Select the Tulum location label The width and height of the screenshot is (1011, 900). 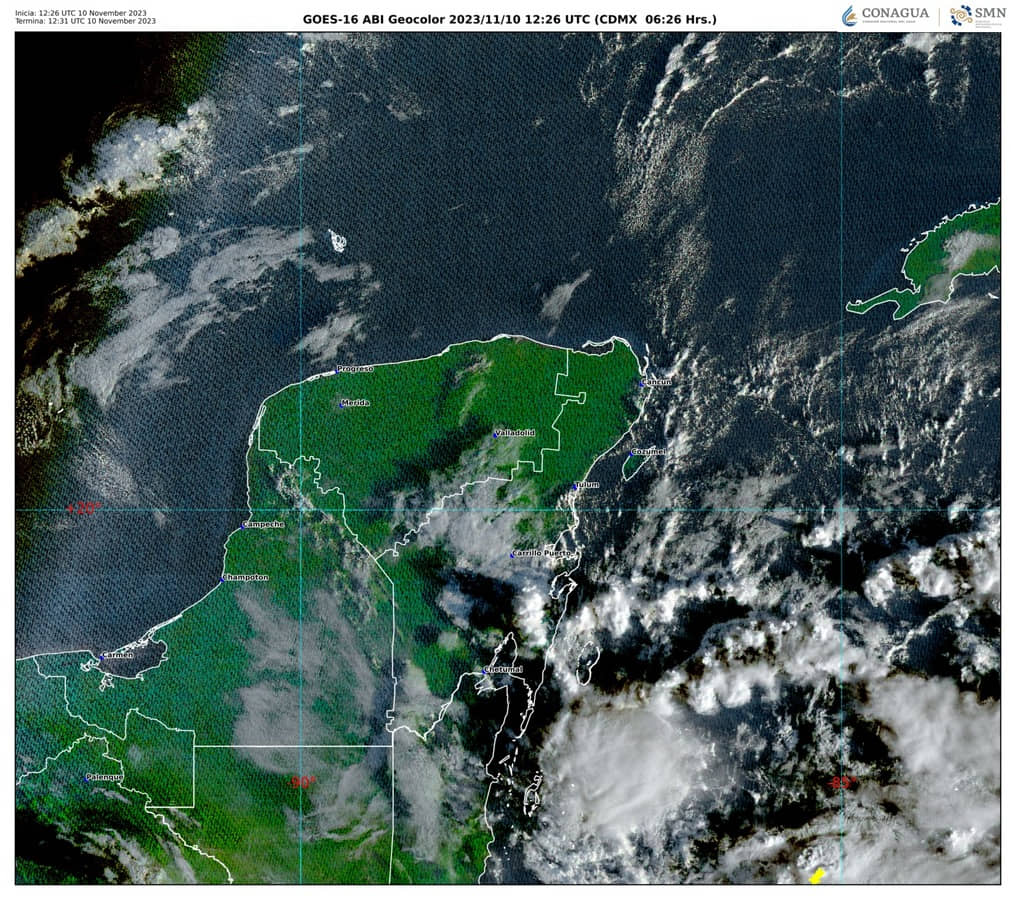click(x=587, y=485)
